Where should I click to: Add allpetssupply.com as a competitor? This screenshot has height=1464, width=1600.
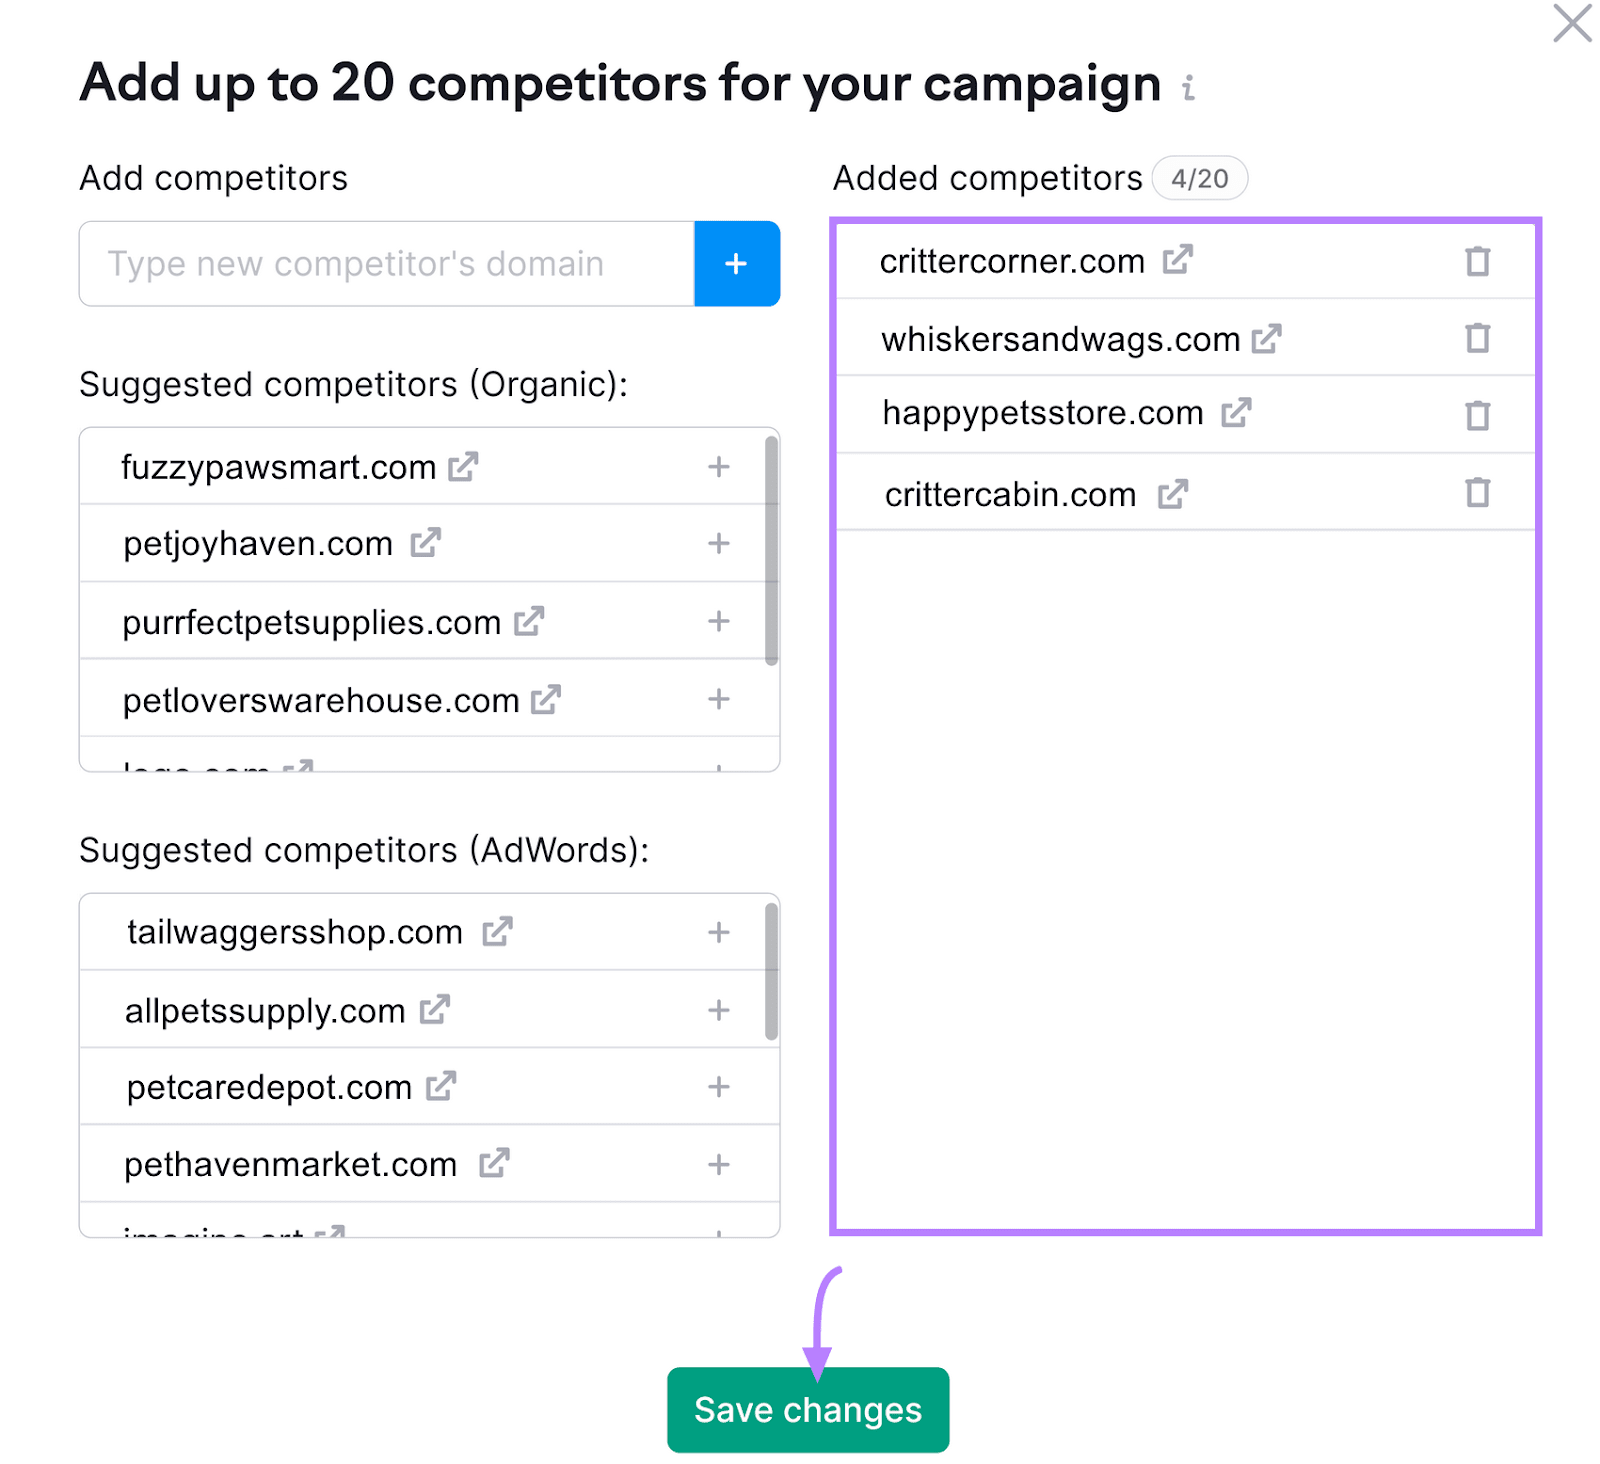pos(717,1010)
